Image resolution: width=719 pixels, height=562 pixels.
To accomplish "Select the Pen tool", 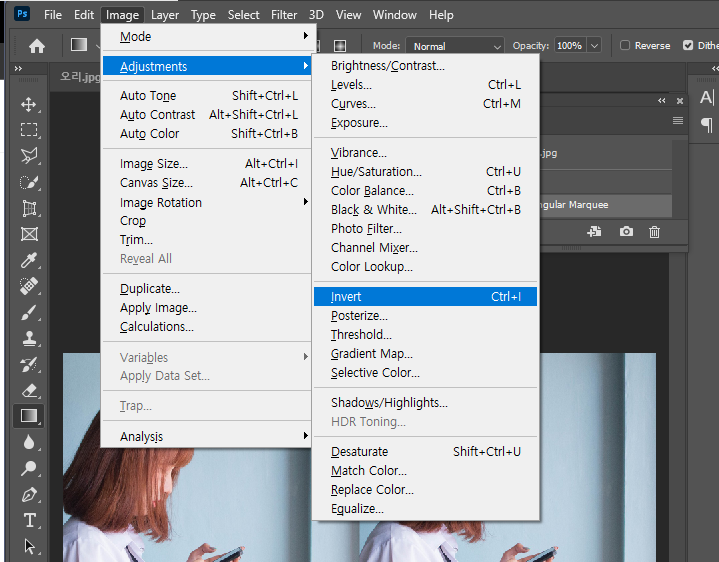I will click(x=29, y=495).
